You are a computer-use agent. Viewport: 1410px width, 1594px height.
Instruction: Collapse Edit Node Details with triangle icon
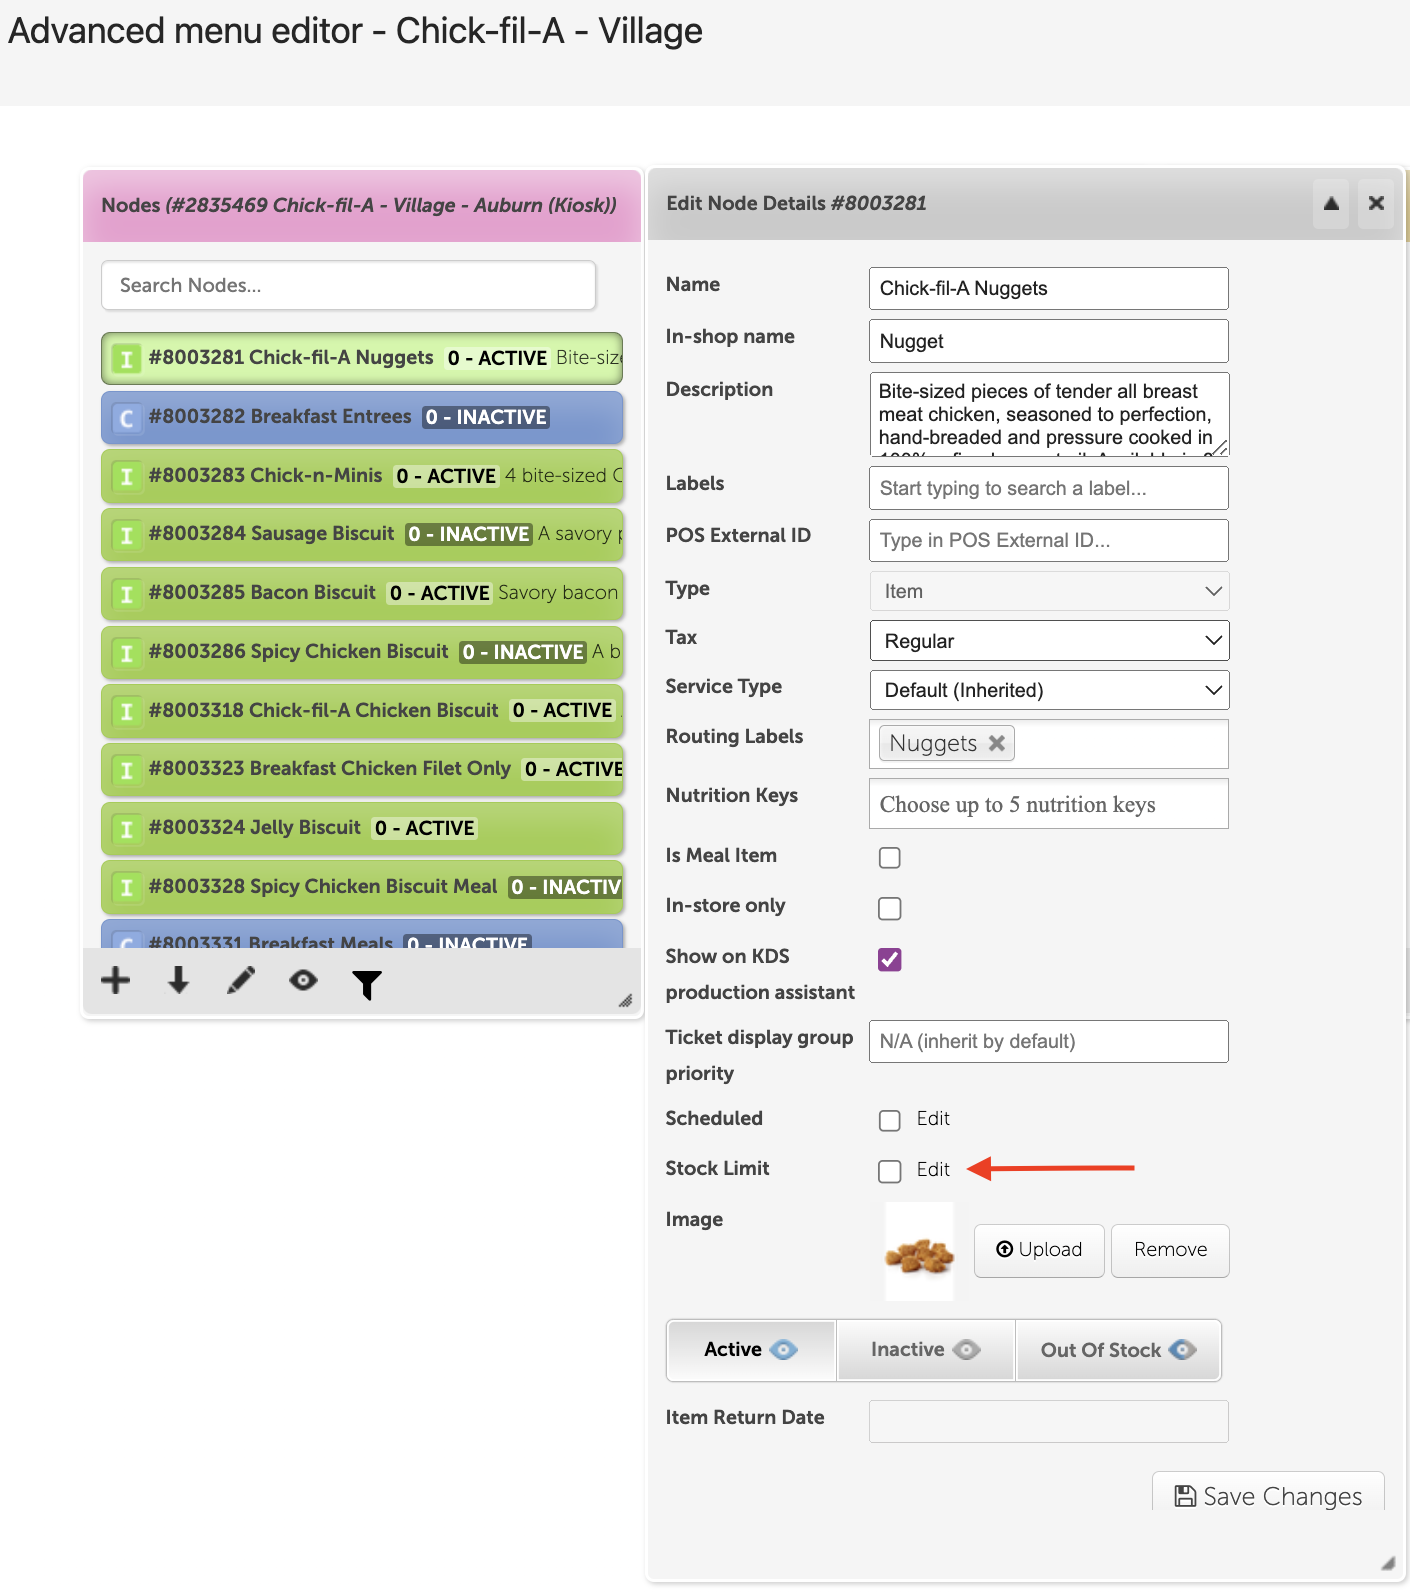point(1331,204)
